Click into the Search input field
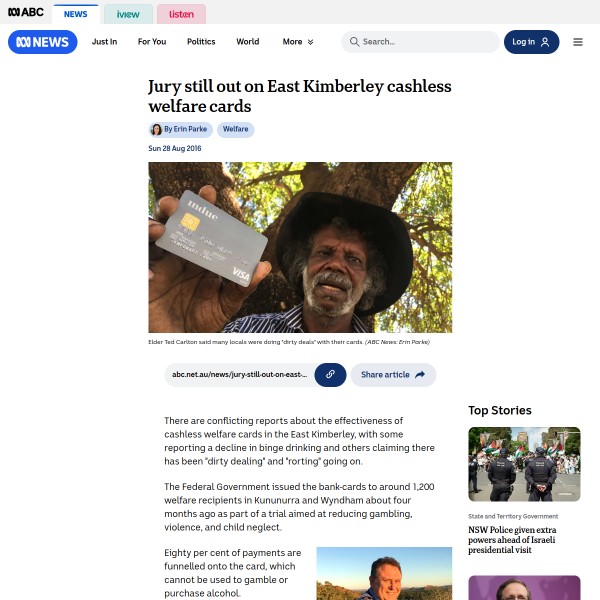This screenshot has height=600, width=600. click(420, 42)
